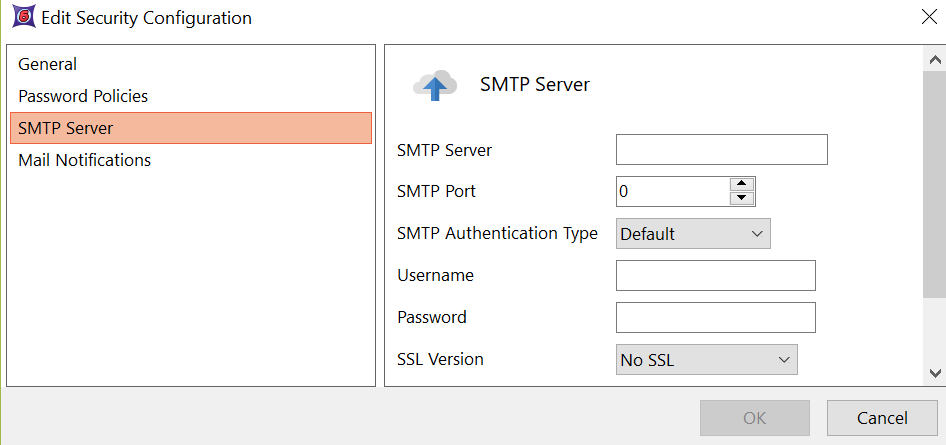
Task: Click the SMTP Server text field
Action: pyautogui.click(x=721, y=150)
